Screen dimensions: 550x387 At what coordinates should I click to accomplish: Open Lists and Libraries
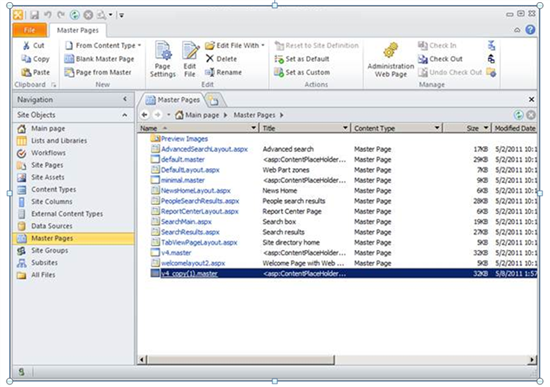point(74,141)
